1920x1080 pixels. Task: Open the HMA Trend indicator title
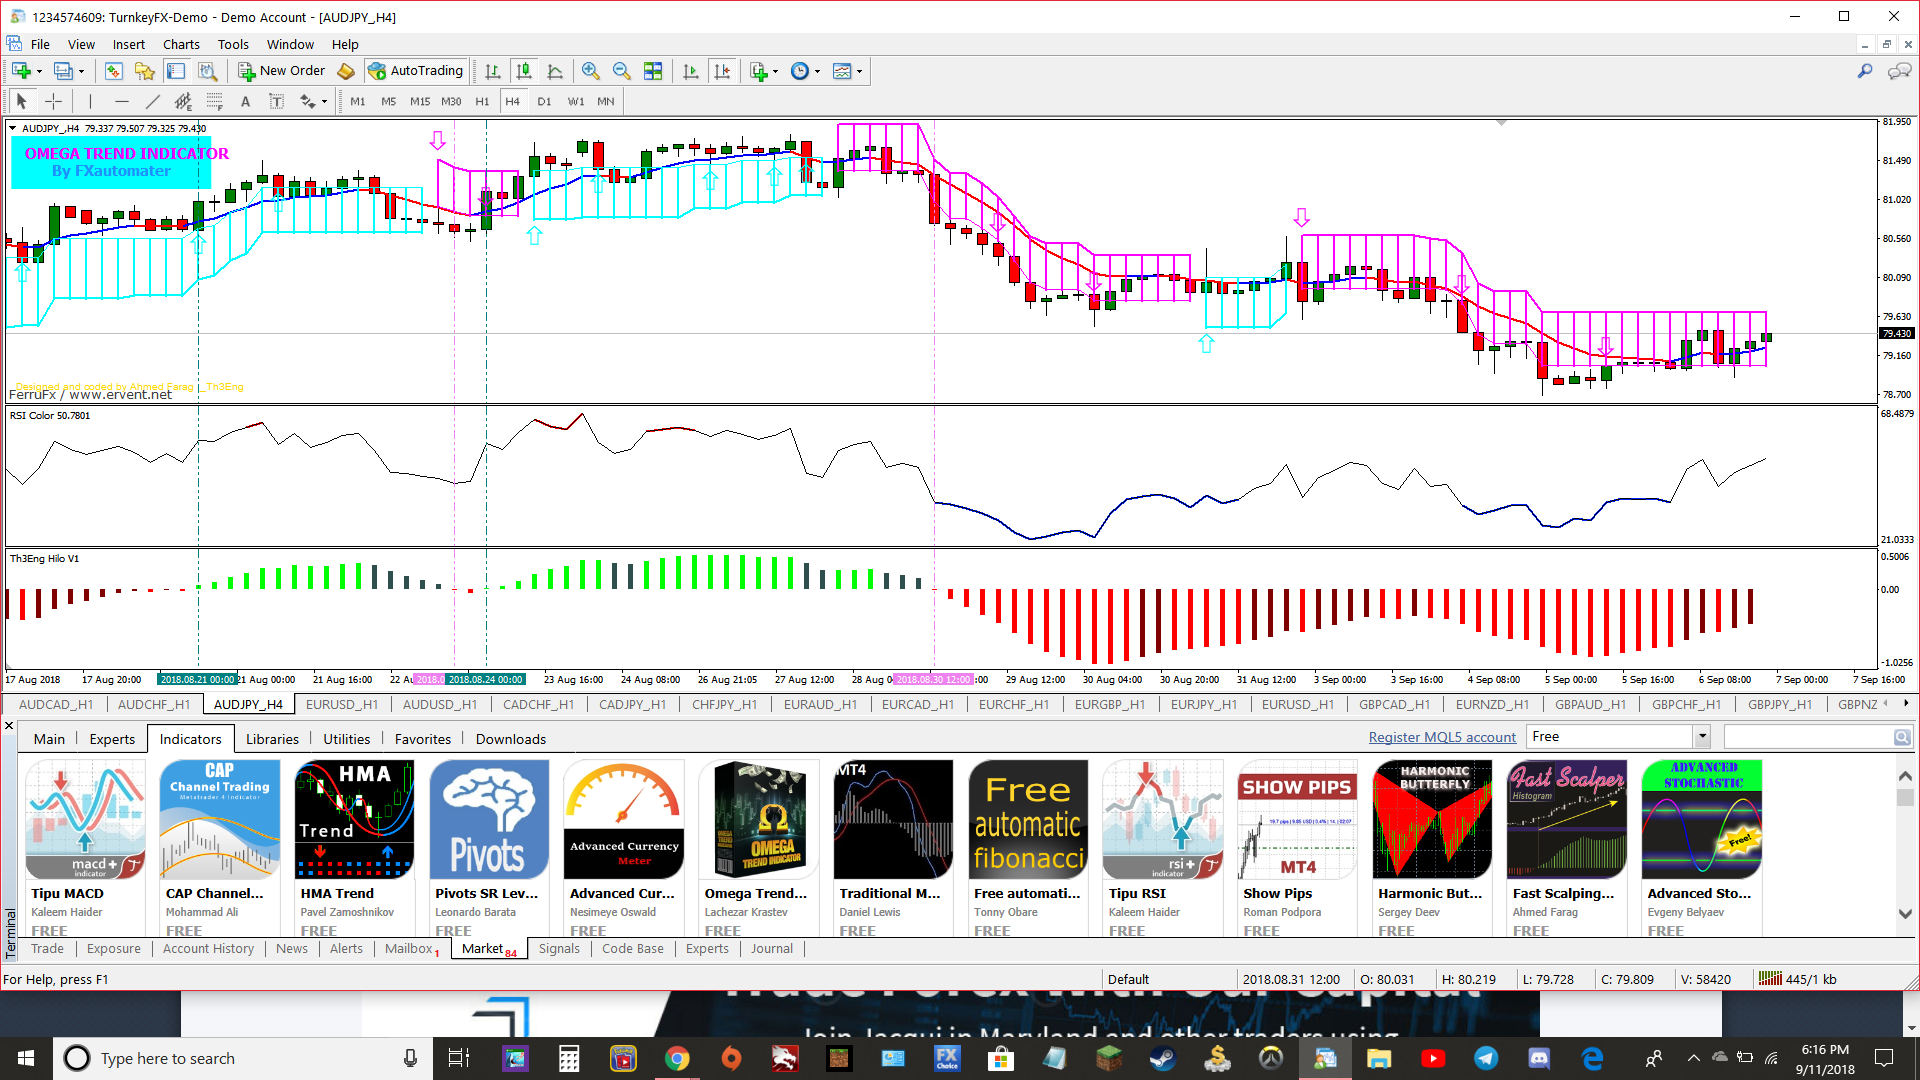click(337, 893)
